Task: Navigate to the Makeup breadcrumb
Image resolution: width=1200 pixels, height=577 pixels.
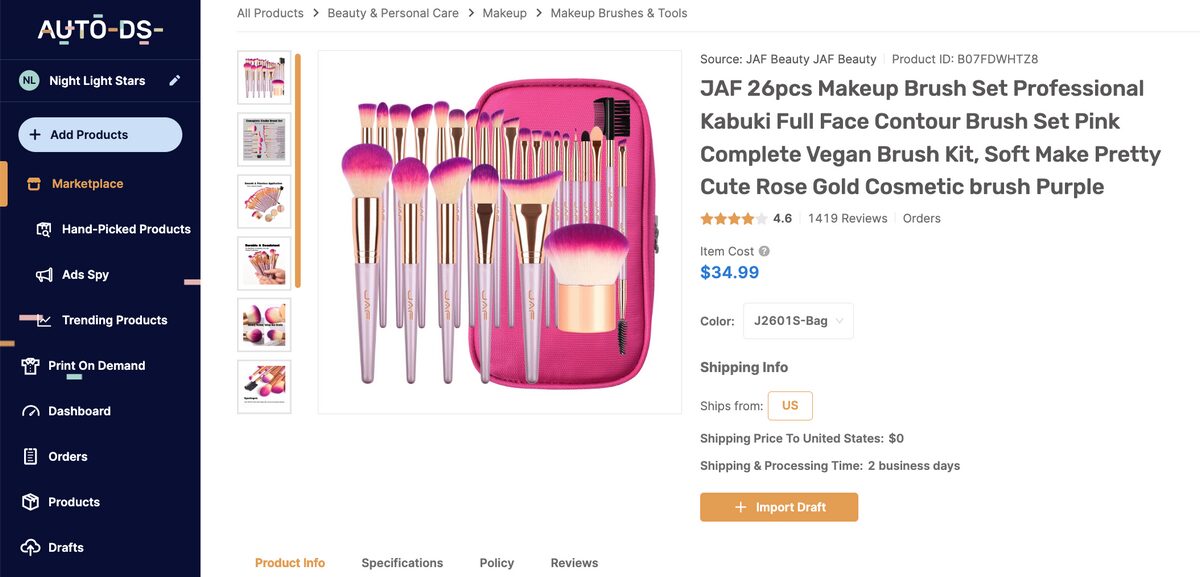Action: 504,12
